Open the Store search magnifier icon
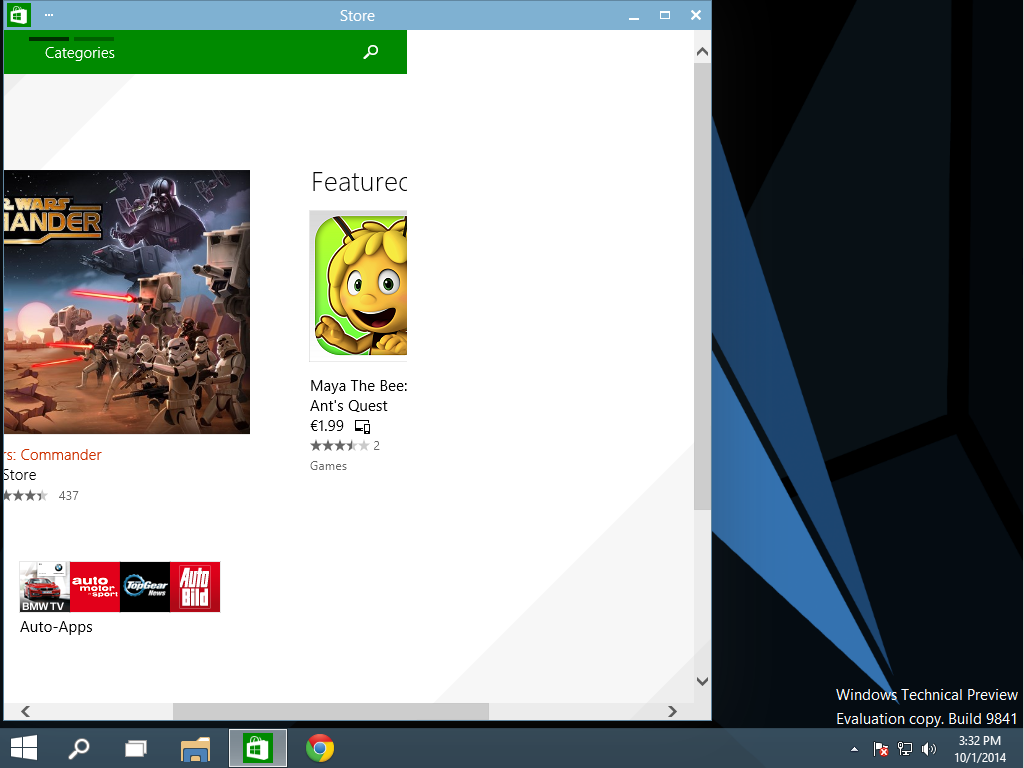This screenshot has height=768, width=1024. [x=370, y=52]
